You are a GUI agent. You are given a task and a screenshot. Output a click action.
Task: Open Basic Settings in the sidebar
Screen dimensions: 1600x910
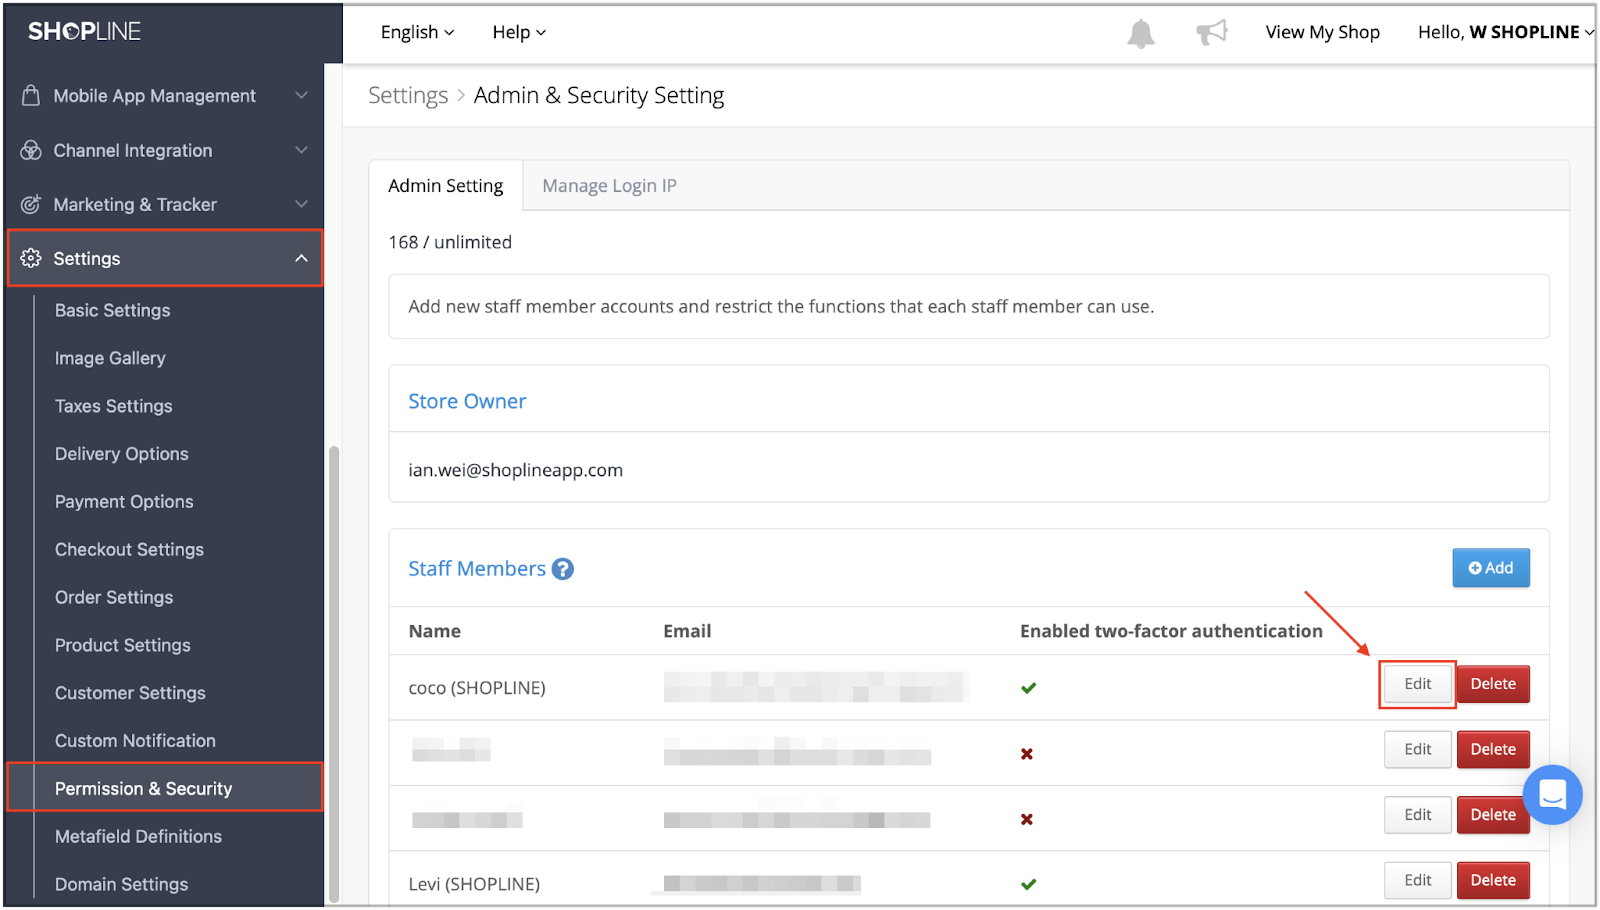(112, 310)
